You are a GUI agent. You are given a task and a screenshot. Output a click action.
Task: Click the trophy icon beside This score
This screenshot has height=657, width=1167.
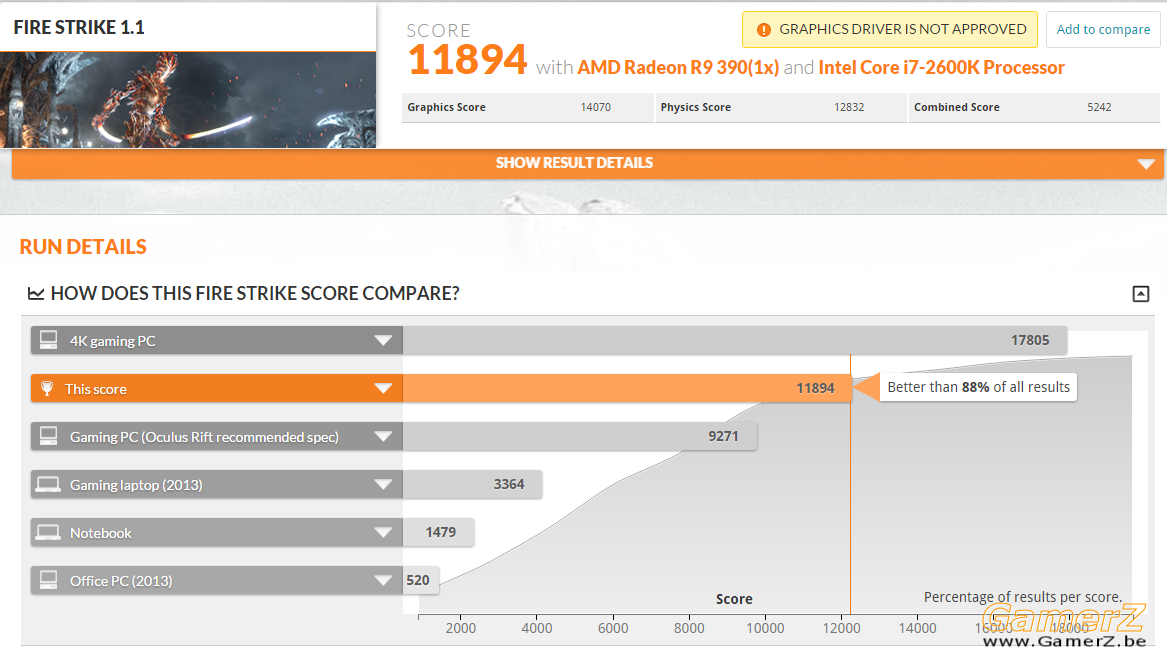pos(47,388)
